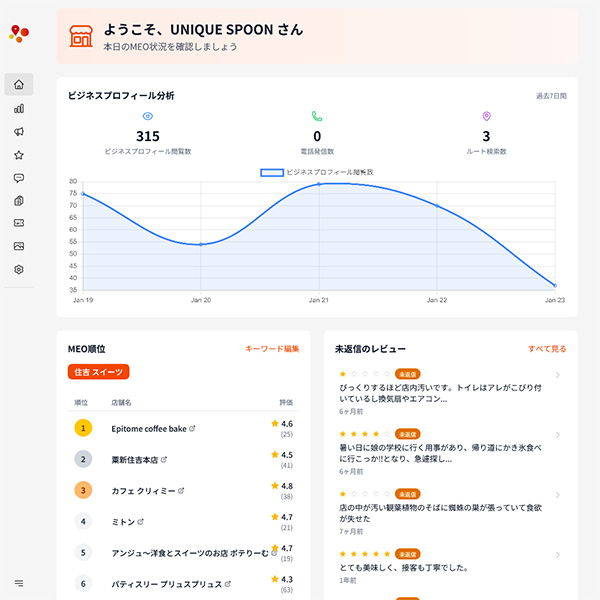Open the image gallery icon in sidebar
600x600 pixels.
(18, 246)
